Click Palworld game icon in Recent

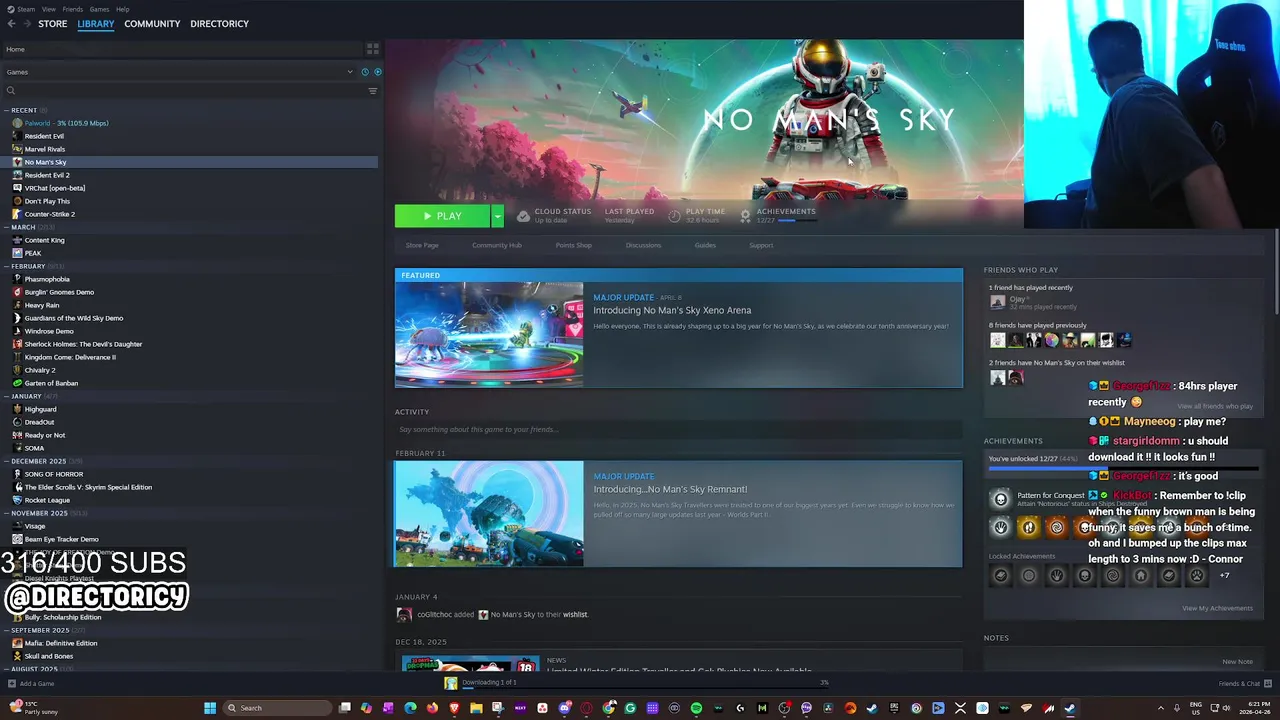pos(17,123)
